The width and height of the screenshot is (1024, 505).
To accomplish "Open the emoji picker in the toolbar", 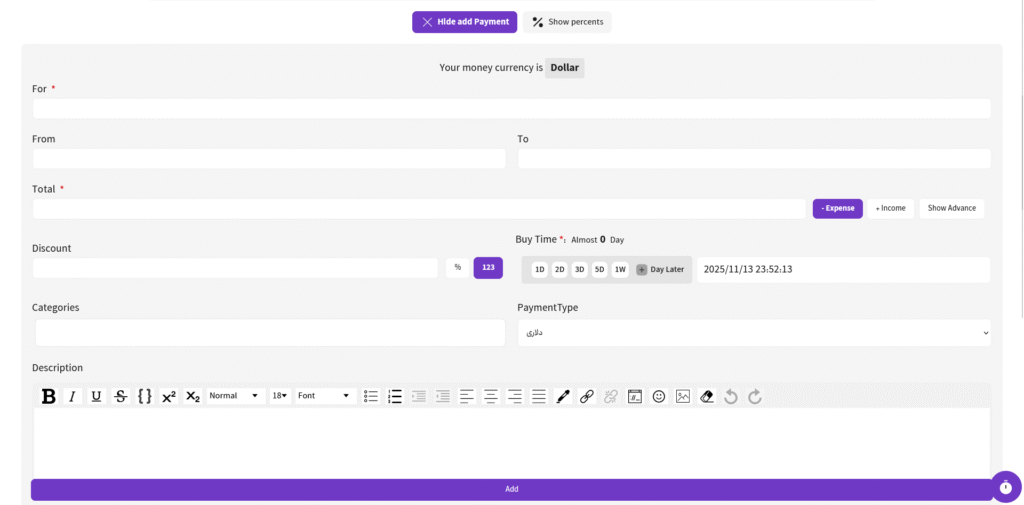I will pos(659,396).
